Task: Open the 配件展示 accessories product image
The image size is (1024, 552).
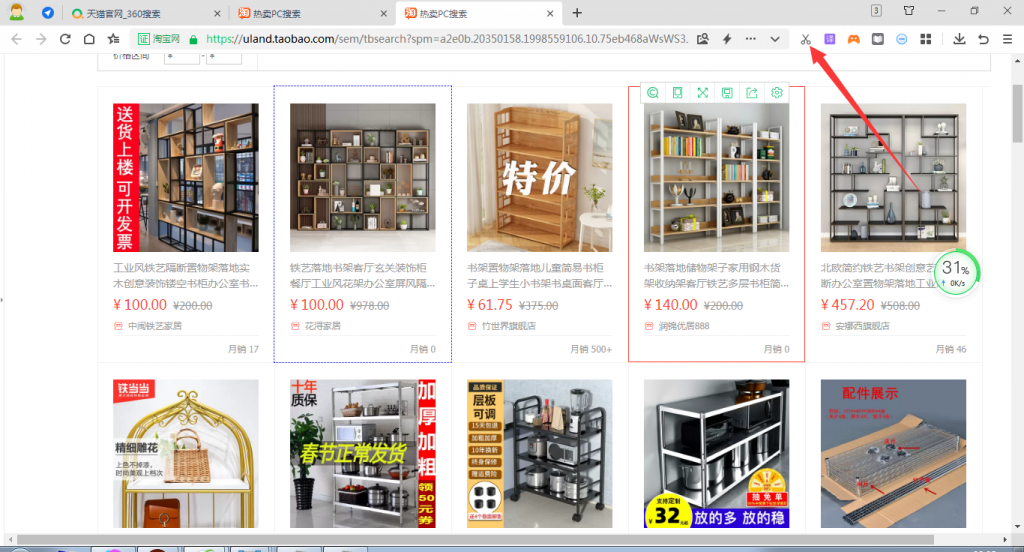Action: pos(893,454)
